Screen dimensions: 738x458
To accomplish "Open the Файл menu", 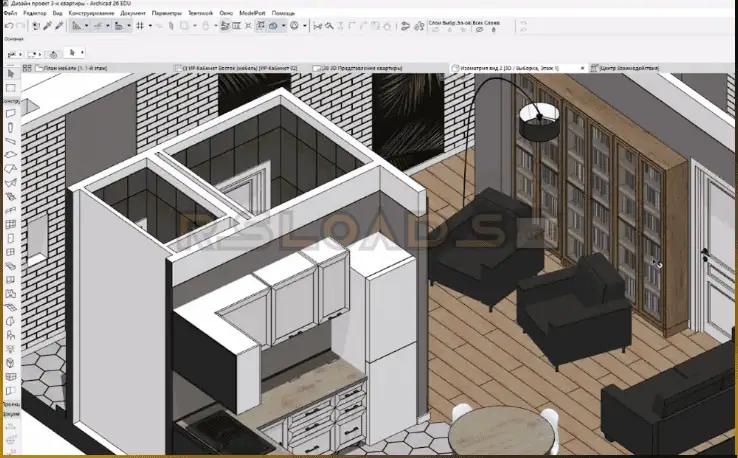I will [x=10, y=13].
